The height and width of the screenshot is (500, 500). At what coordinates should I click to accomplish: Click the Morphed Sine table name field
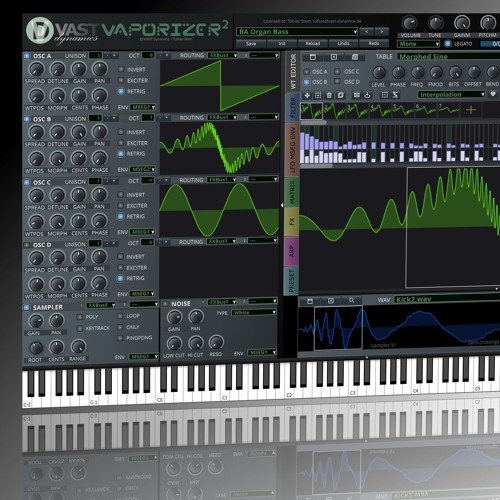click(x=449, y=57)
